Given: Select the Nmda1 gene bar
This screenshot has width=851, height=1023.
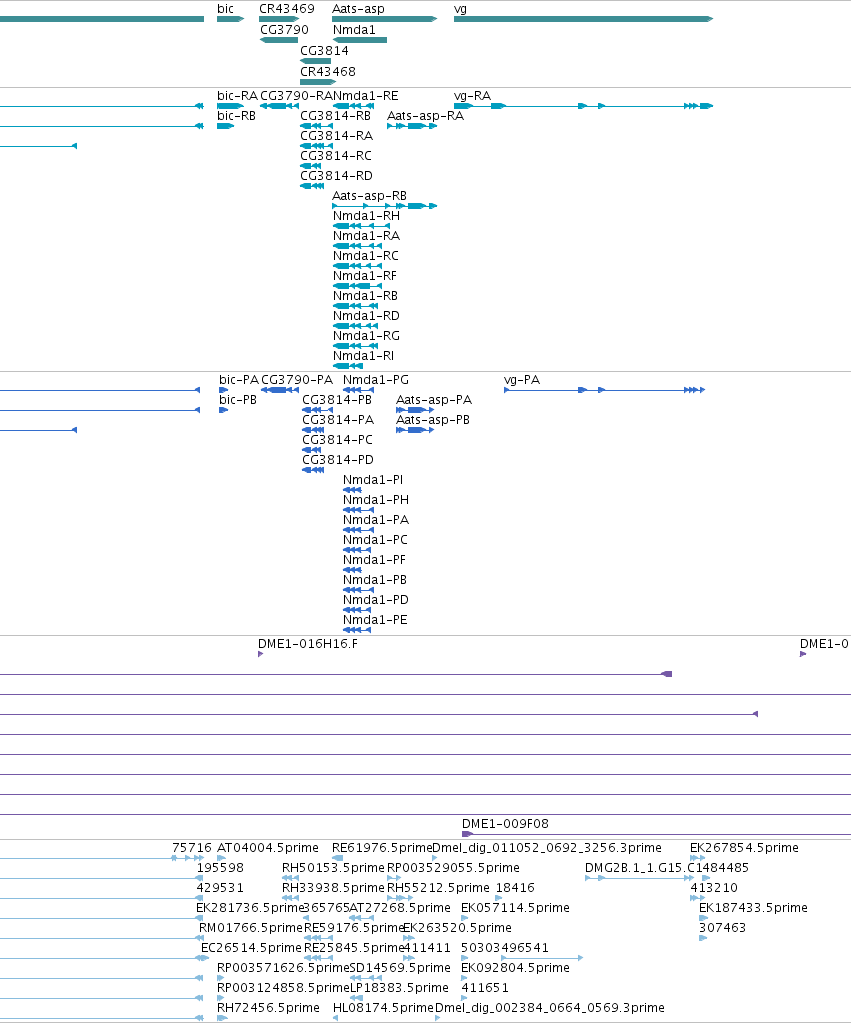Looking at the screenshot, I should coord(360,40).
